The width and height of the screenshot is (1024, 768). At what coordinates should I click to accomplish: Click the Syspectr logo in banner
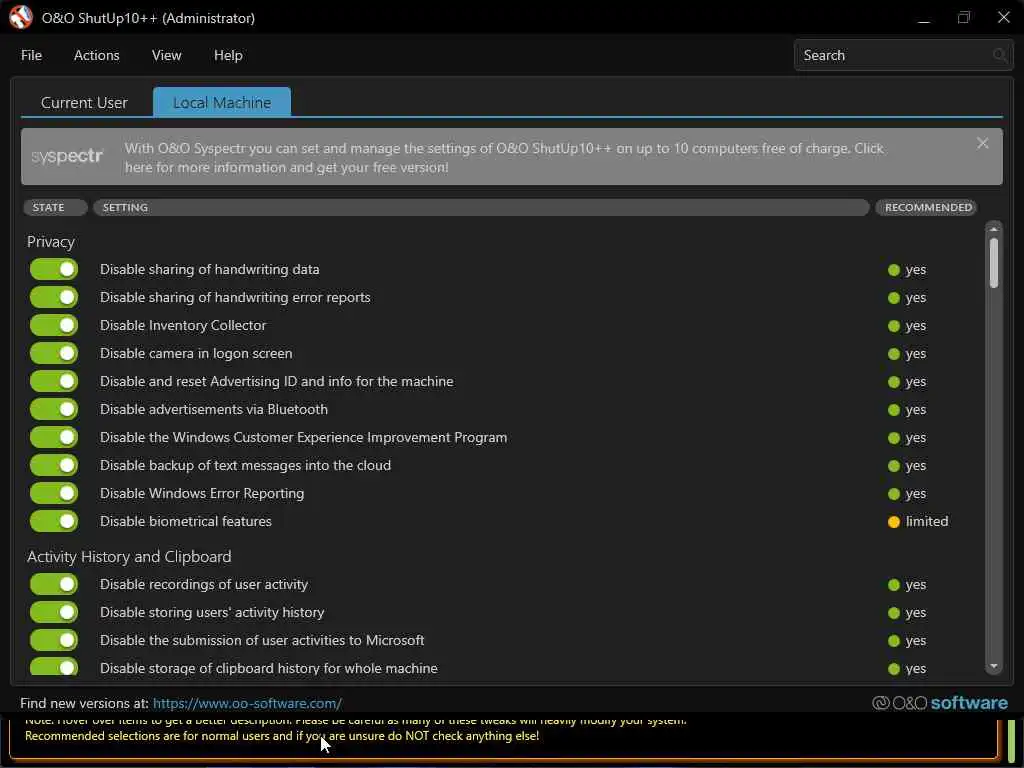67,156
